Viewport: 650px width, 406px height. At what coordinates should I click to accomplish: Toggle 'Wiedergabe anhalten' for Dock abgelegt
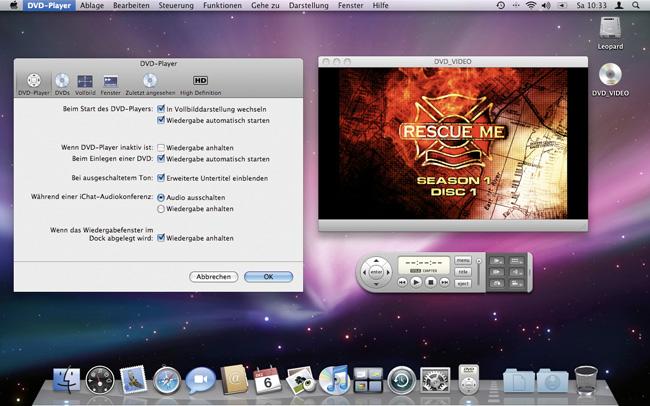(161, 238)
